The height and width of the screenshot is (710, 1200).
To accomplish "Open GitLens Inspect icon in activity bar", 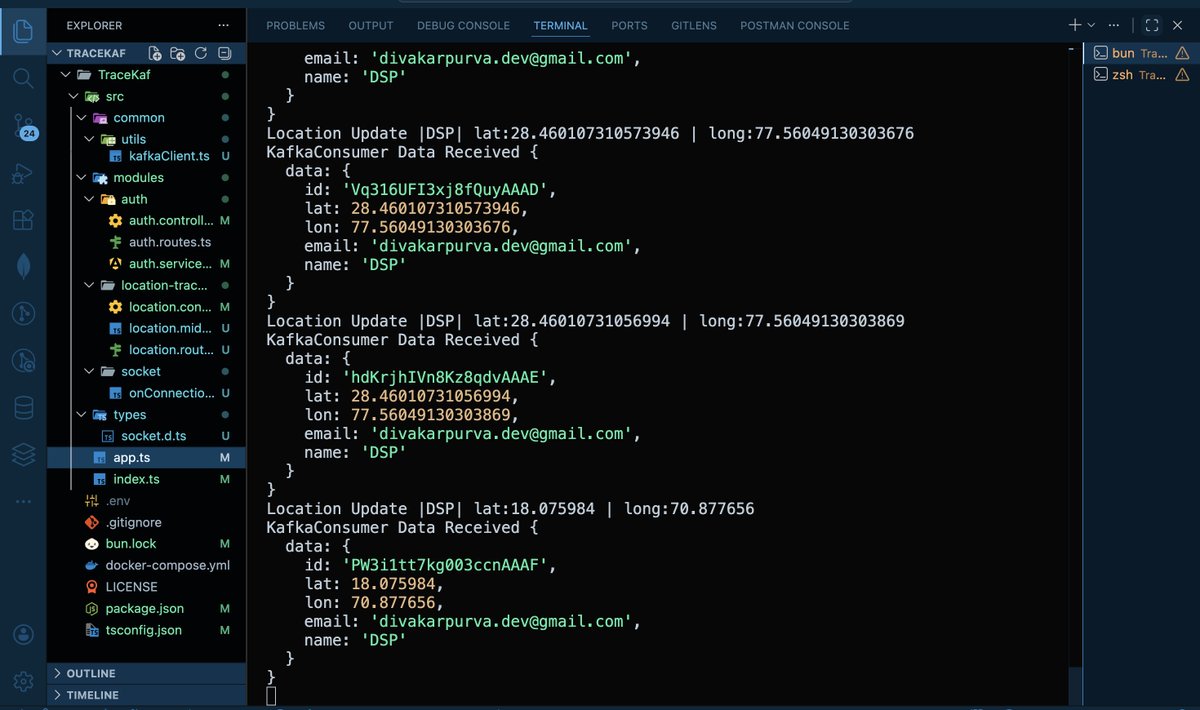I will point(23,361).
